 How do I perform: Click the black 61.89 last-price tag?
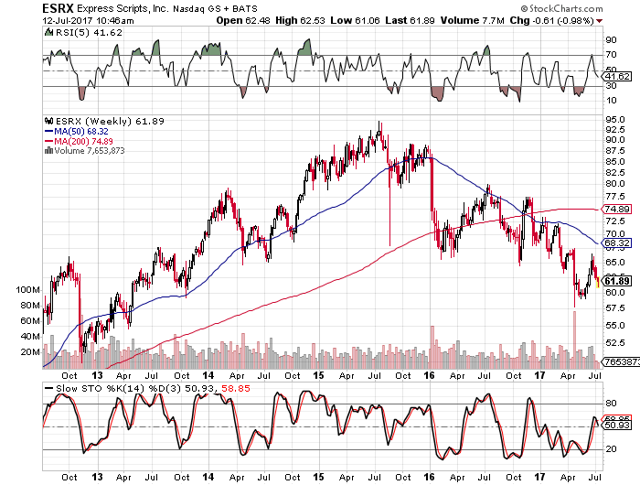(617, 281)
